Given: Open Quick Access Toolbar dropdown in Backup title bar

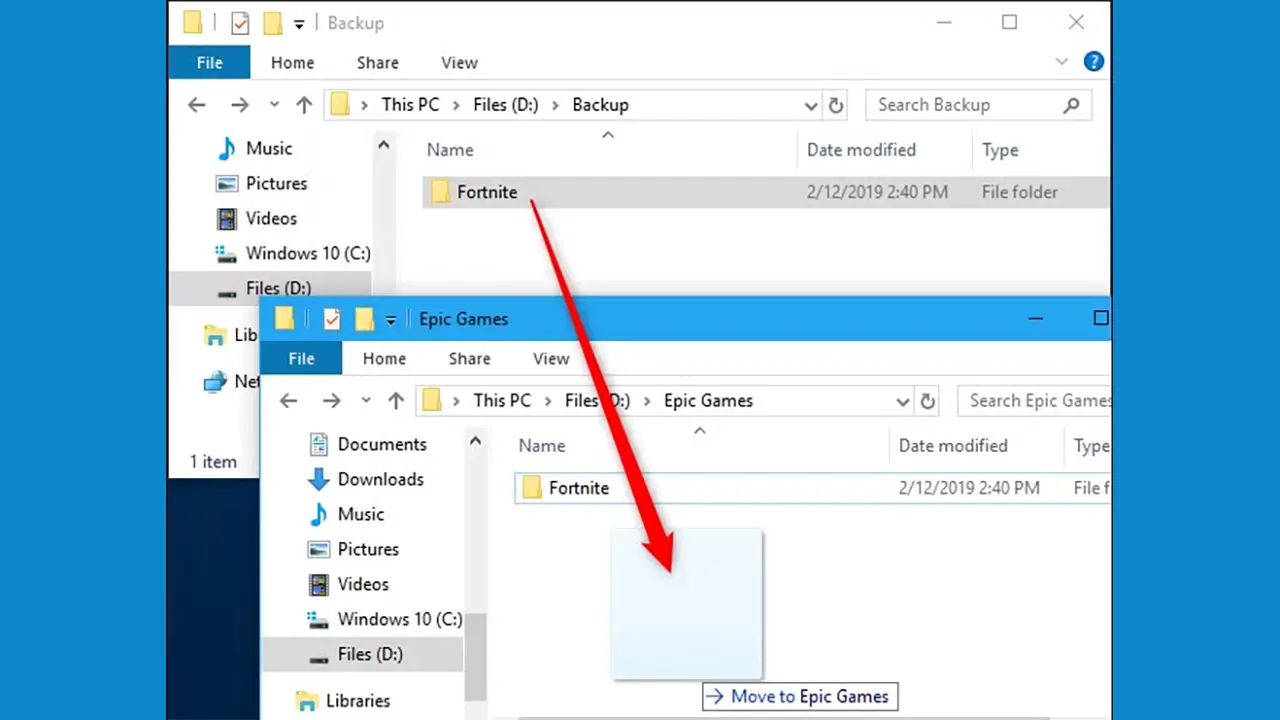Looking at the screenshot, I should click(x=299, y=24).
